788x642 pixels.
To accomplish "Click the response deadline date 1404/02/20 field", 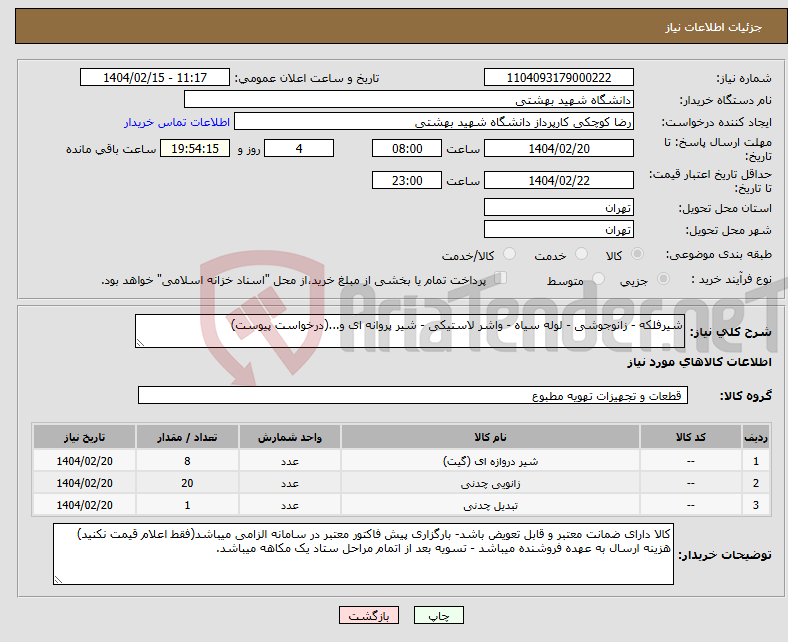I will [x=559, y=148].
